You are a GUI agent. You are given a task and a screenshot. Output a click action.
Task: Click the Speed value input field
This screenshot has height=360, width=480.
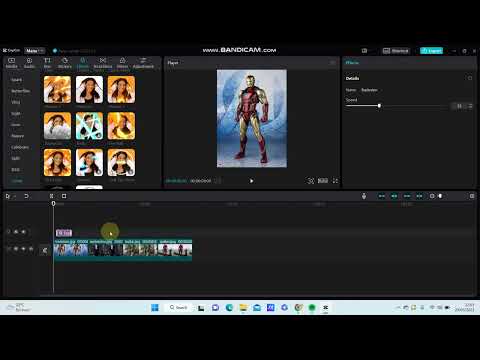[x=459, y=106]
